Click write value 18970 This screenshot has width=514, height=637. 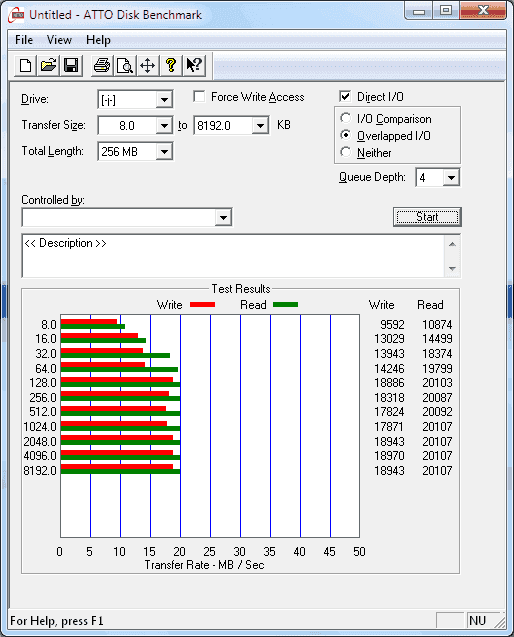click(x=389, y=456)
